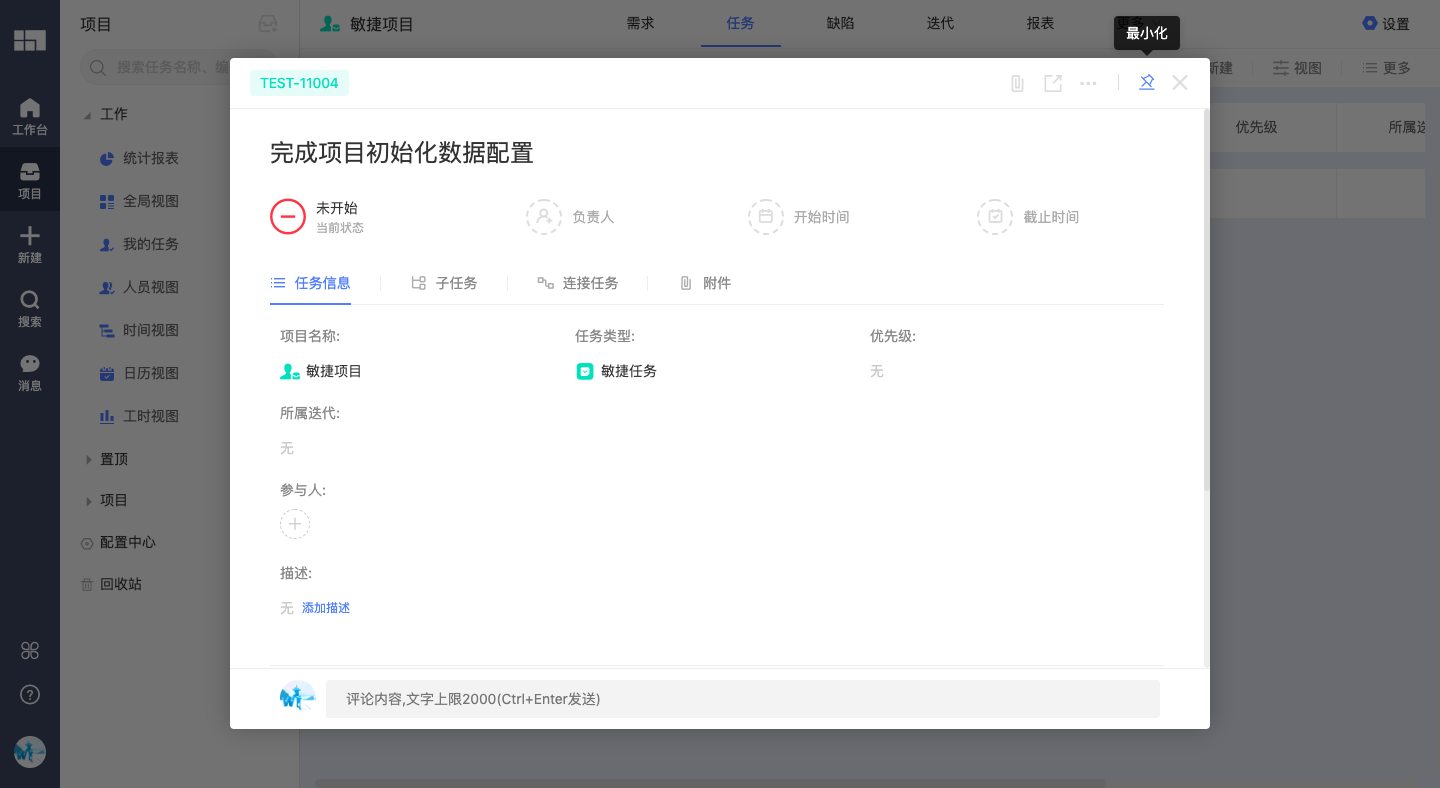Add participant with the plus circle
Screen dimensions: 1440x788
click(295, 524)
